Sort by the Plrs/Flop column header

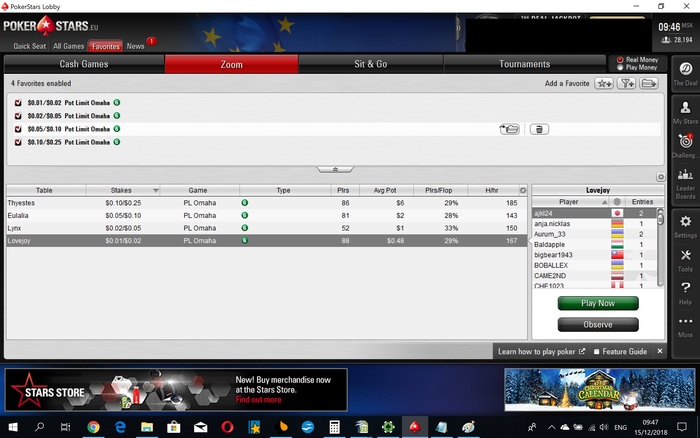pos(439,191)
